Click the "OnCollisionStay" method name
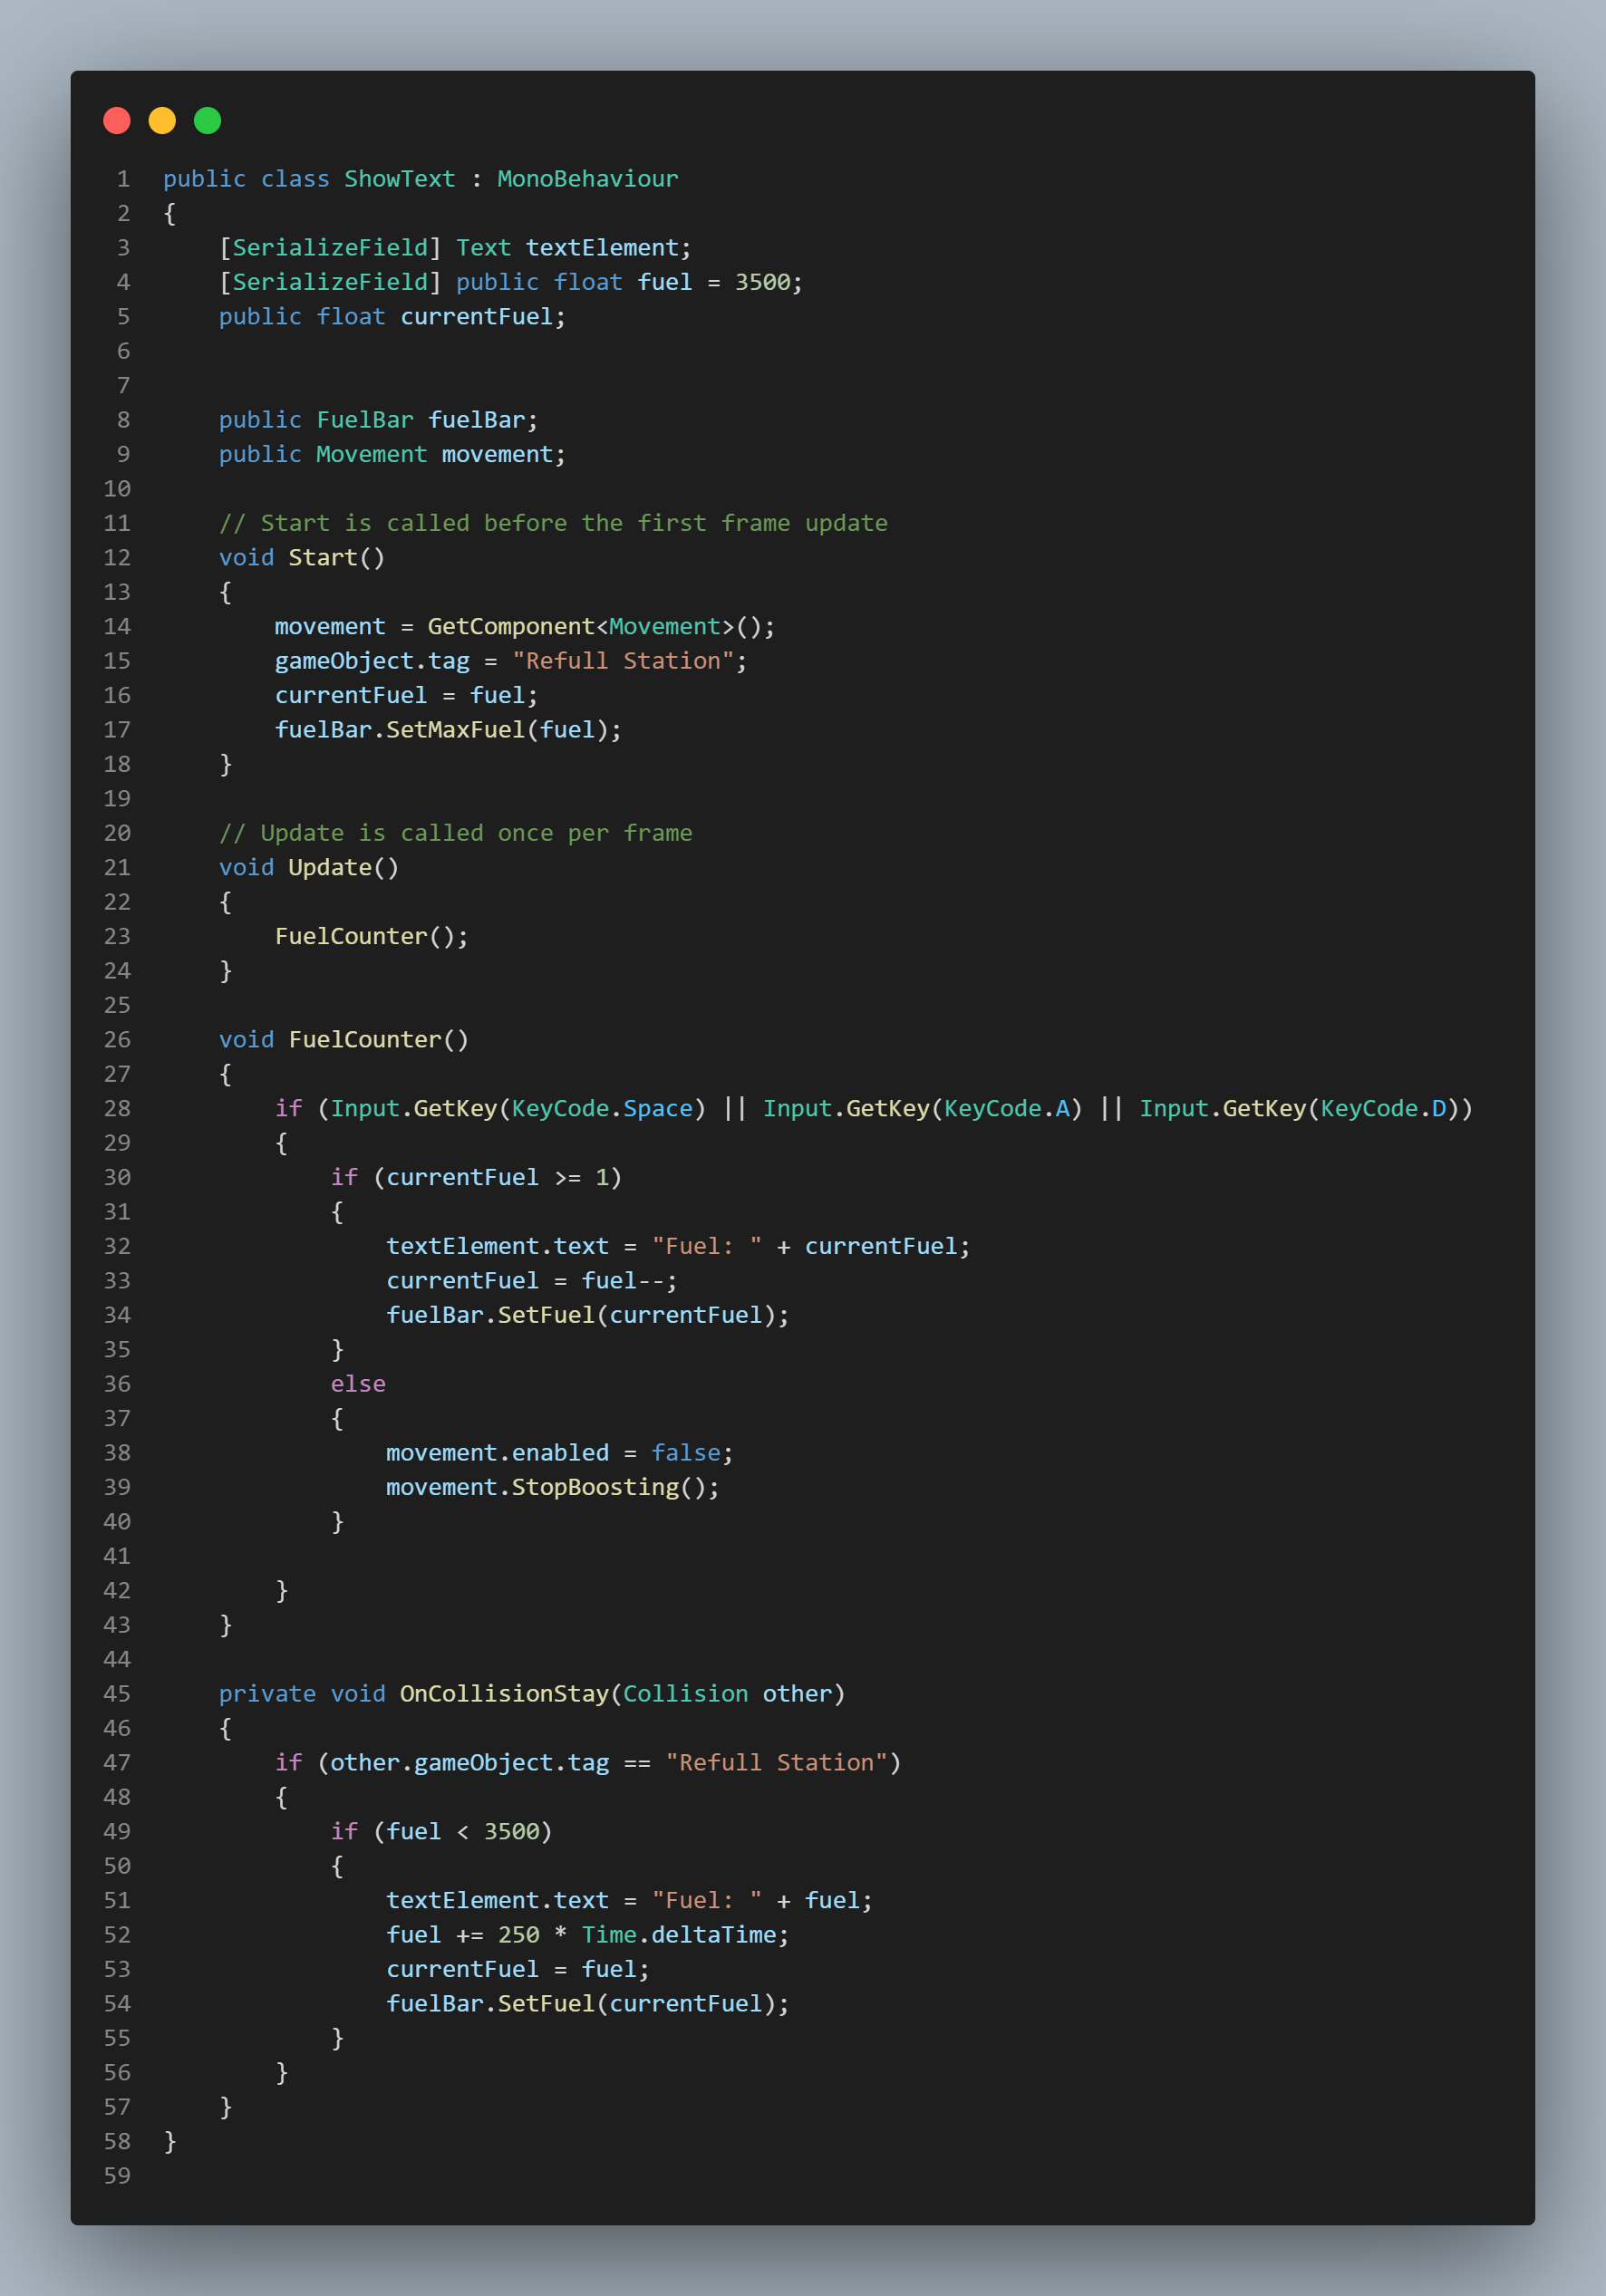The height and width of the screenshot is (2296, 1606). coord(504,1694)
